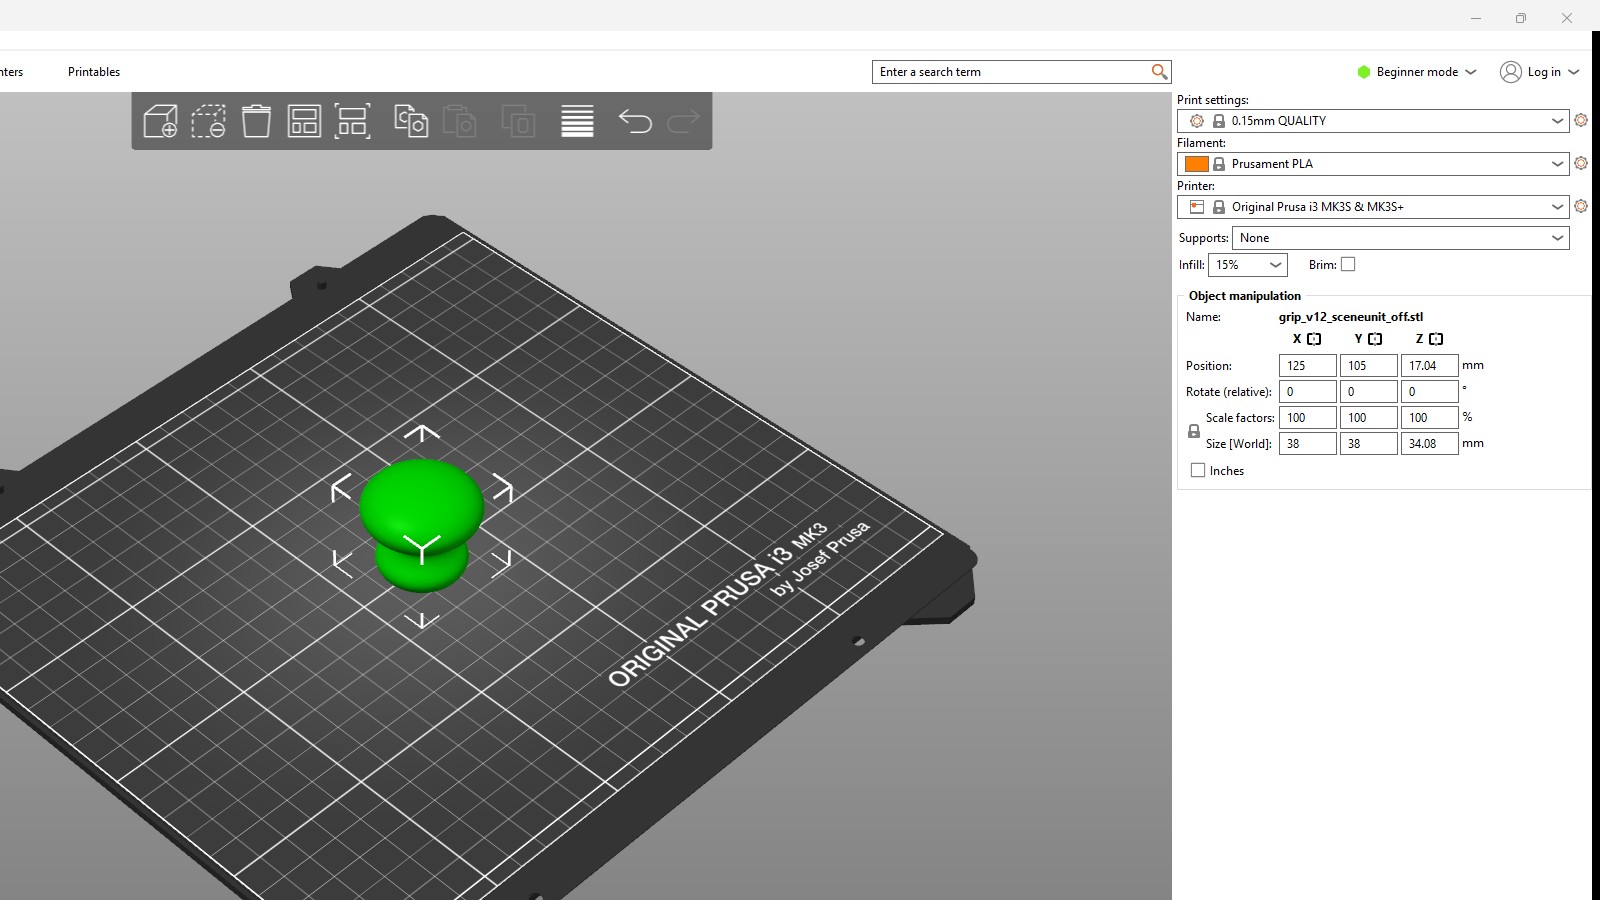Screen dimensions: 1600x900
Task: Arrange all objects on the bed
Action: (x=304, y=121)
